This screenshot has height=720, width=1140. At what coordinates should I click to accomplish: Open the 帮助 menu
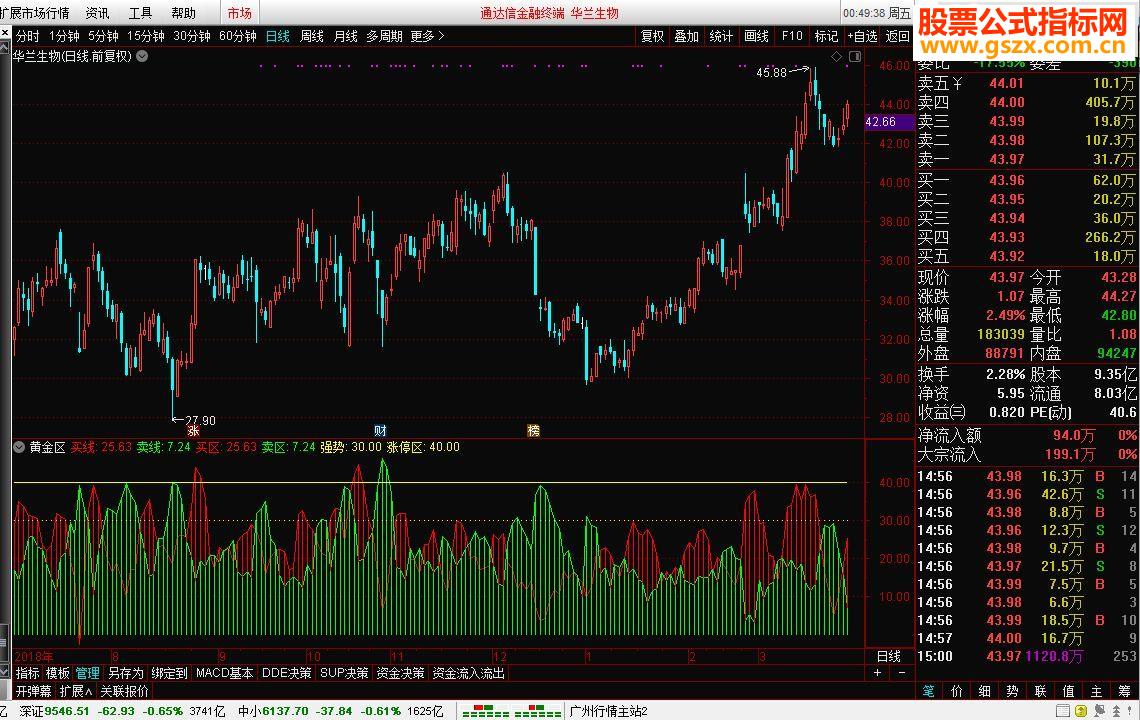coord(183,13)
